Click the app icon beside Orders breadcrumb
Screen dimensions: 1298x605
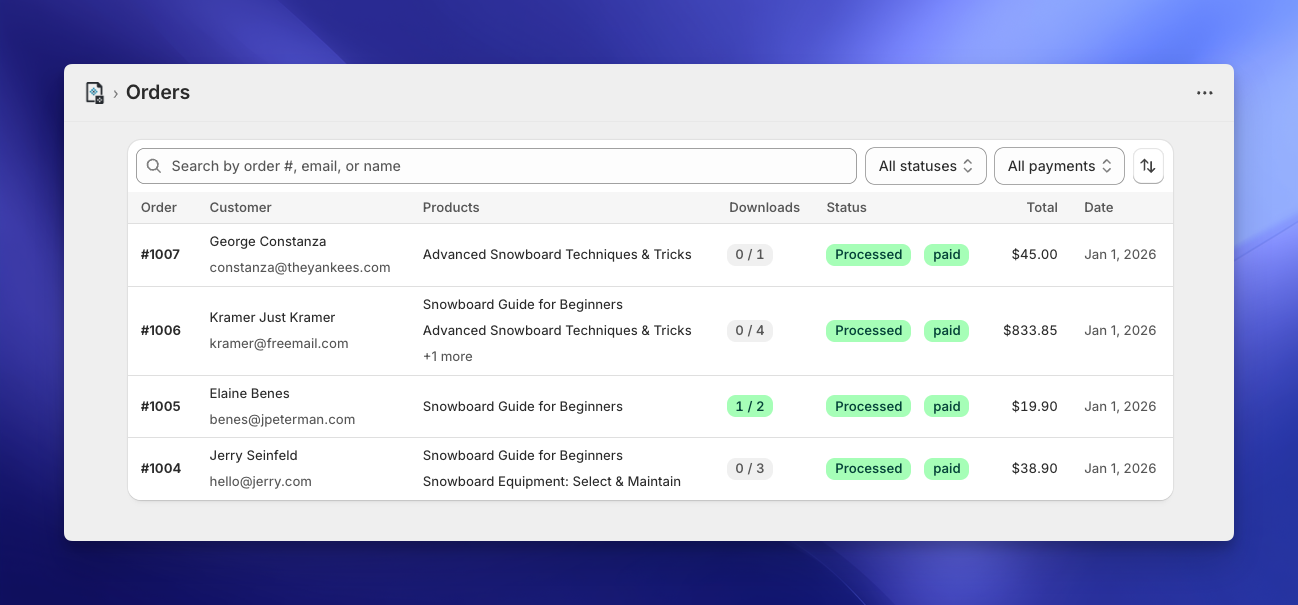click(94, 93)
